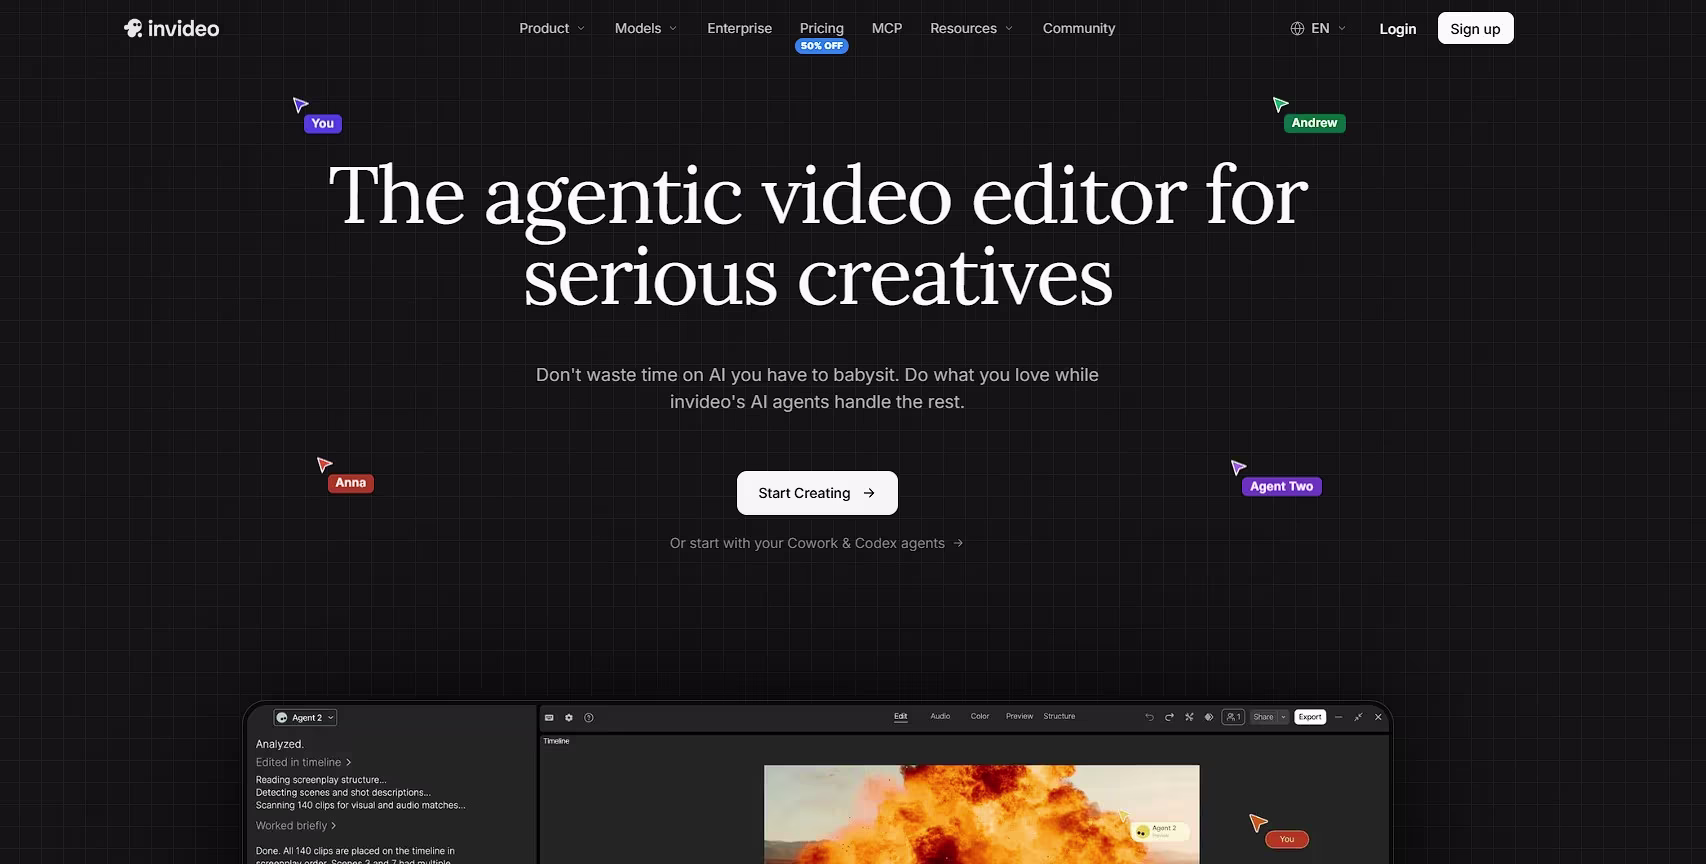Open the settings gear in the editor preview
The image size is (1706, 864).
(x=569, y=717)
